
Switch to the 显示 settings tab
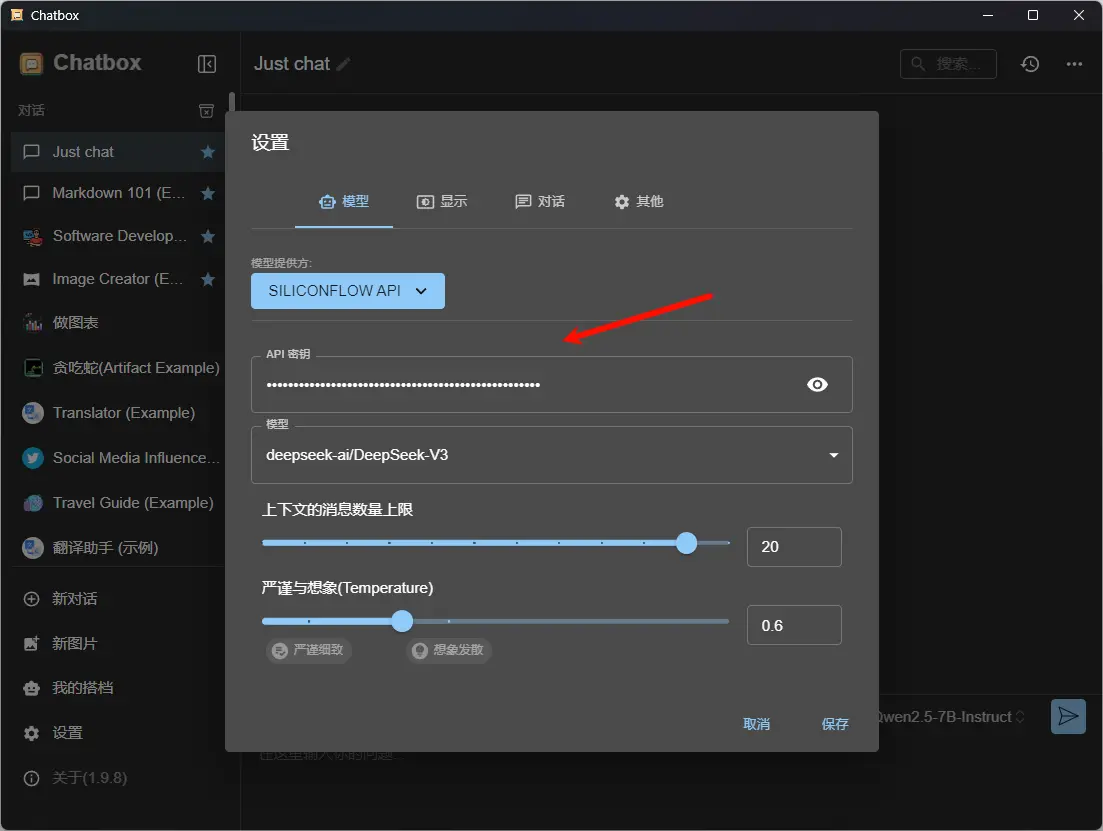coord(443,201)
